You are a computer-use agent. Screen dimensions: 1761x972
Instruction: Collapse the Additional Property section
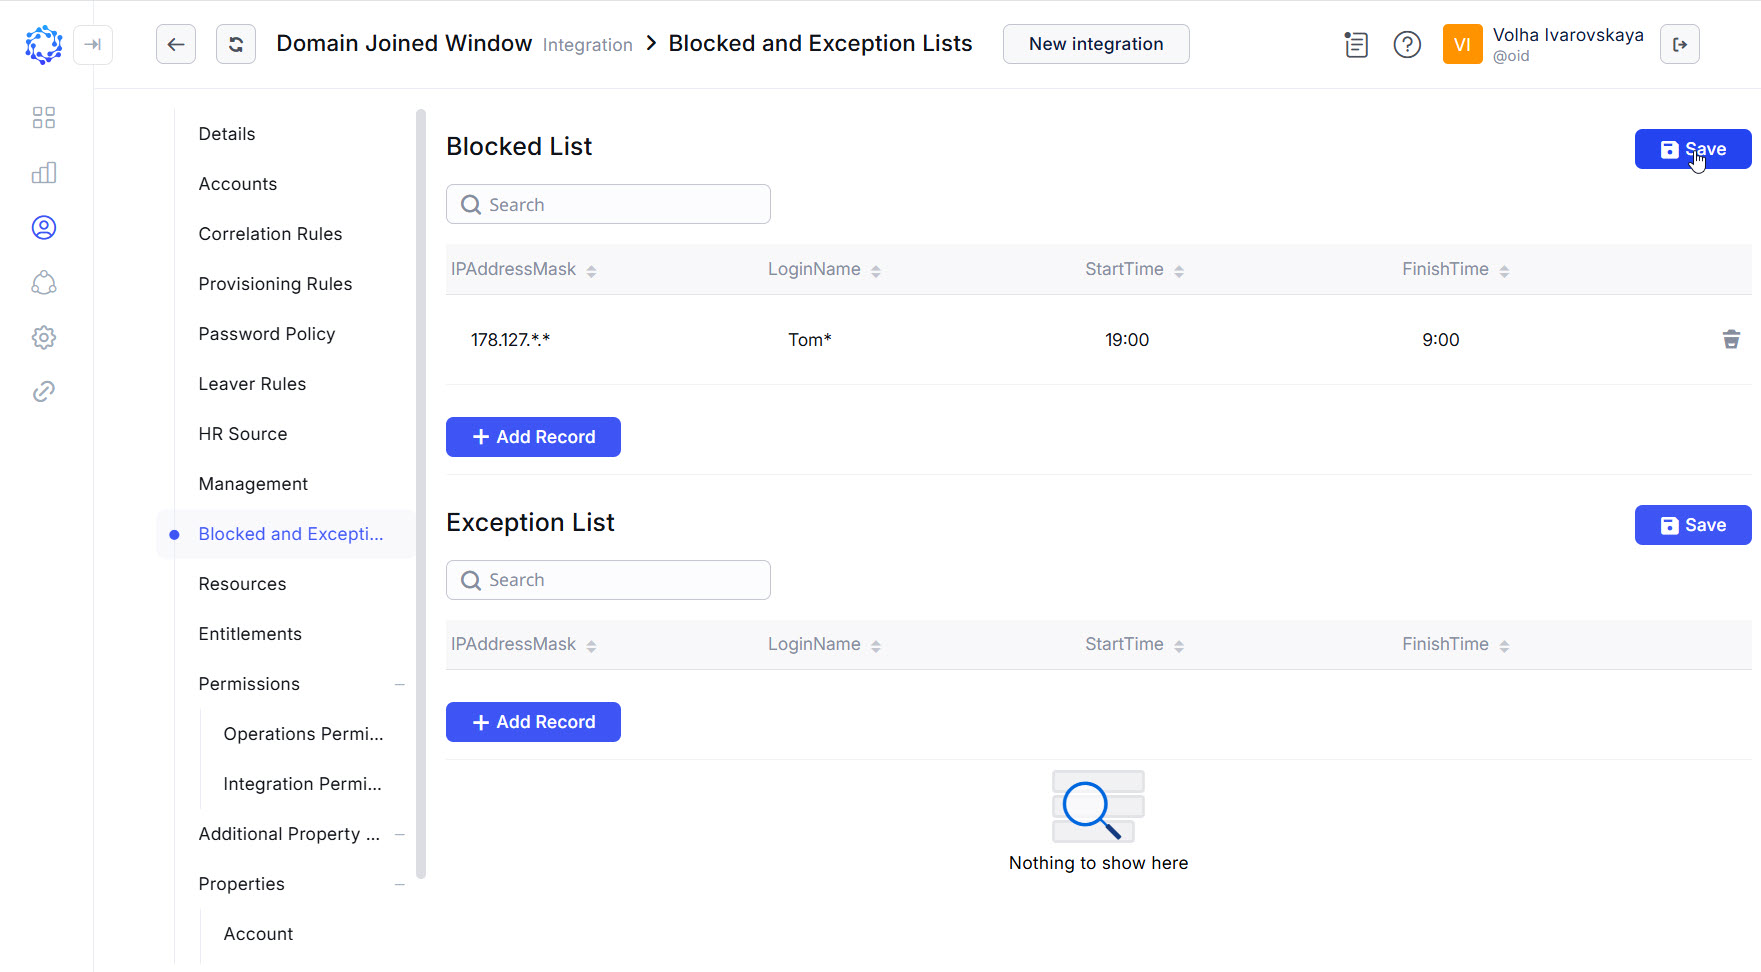tap(400, 834)
